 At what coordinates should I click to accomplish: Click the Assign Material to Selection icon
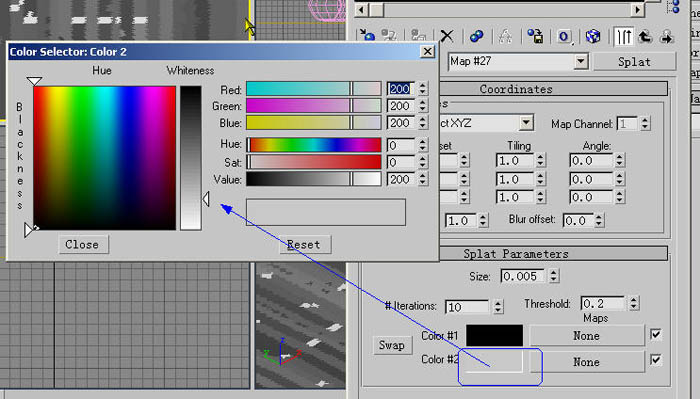coord(418,36)
